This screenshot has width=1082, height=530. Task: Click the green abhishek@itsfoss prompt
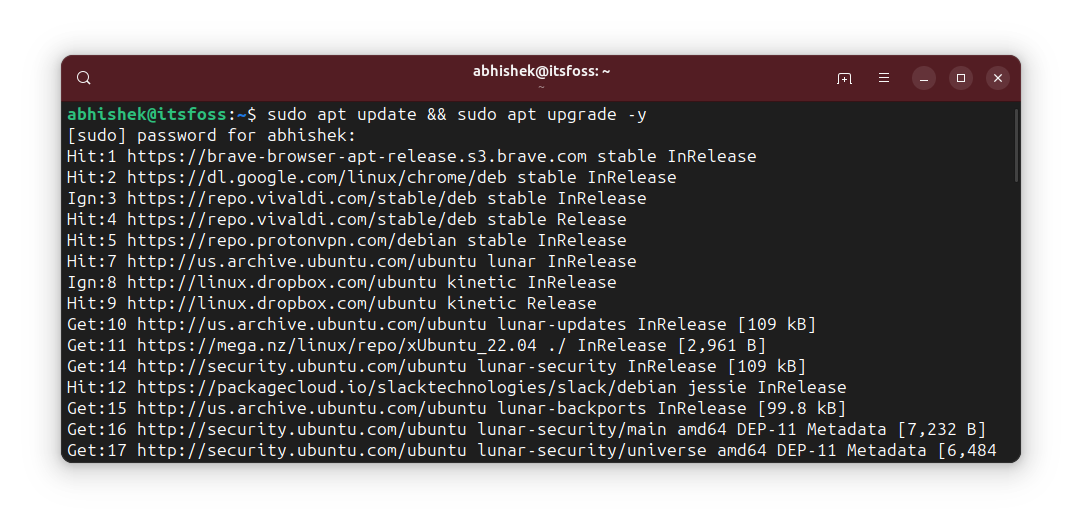tap(147, 115)
